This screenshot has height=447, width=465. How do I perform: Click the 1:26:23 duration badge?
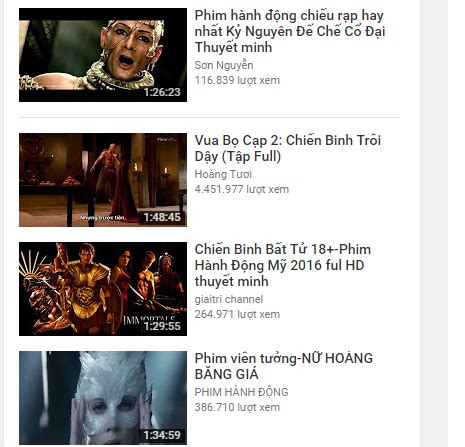pos(162,92)
